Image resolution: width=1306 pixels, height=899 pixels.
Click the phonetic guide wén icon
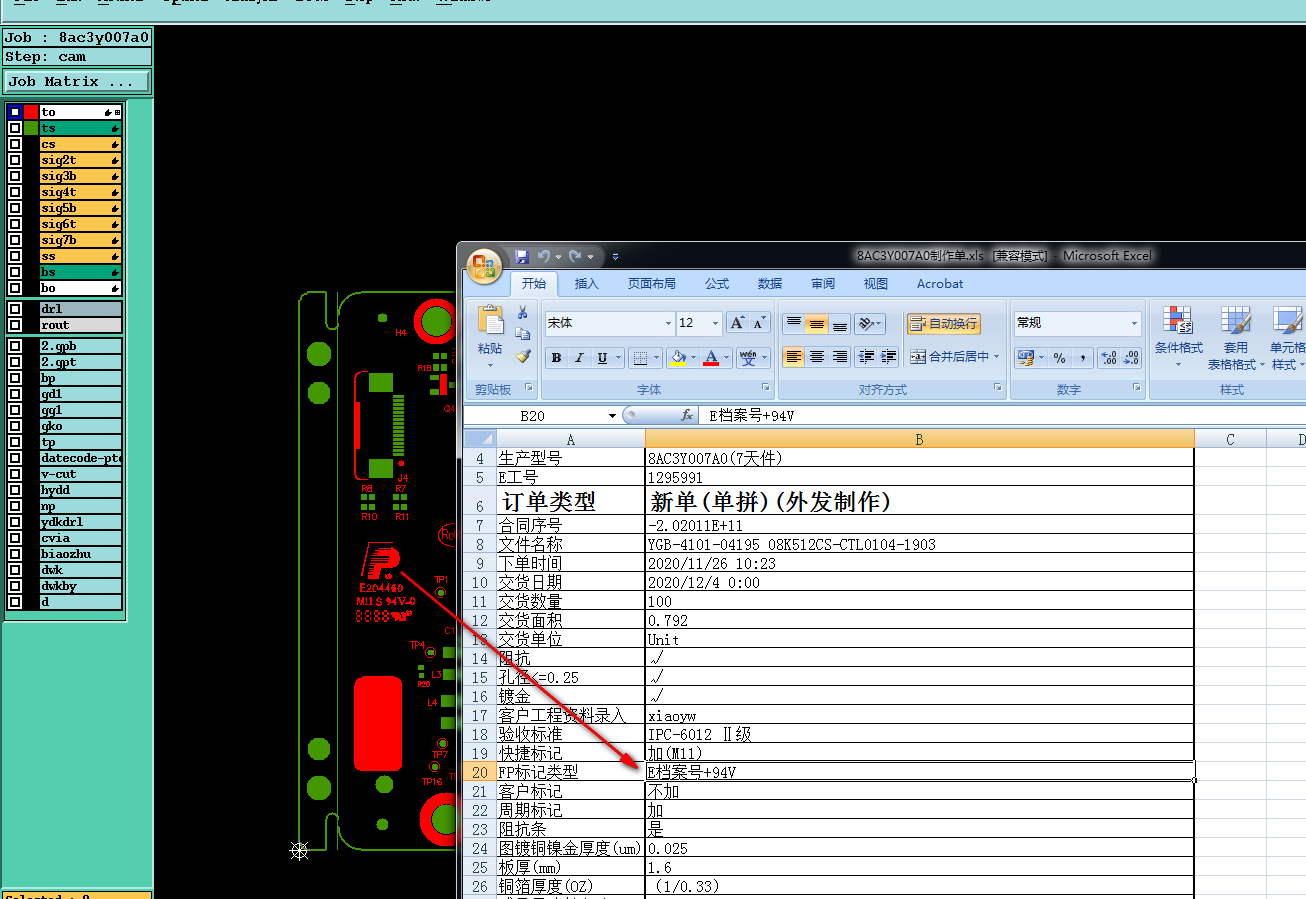(x=747, y=358)
